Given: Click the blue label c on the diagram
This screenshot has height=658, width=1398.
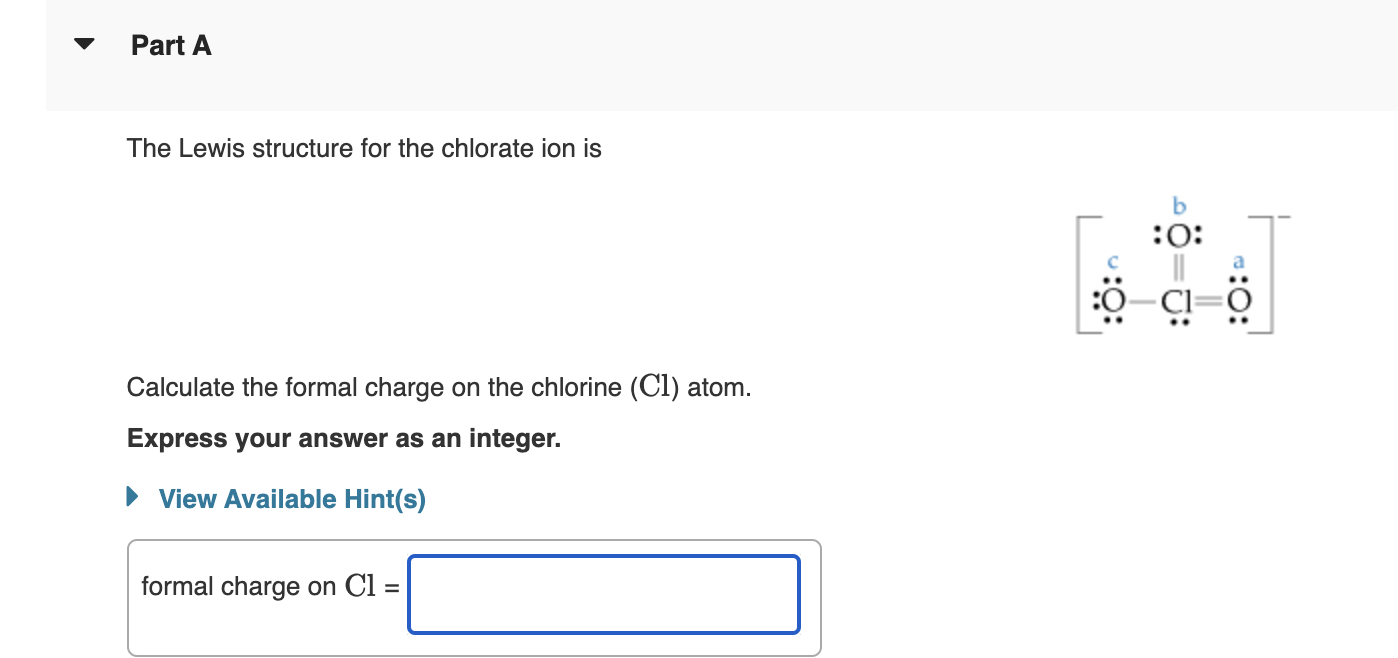Looking at the screenshot, I should (1111, 262).
